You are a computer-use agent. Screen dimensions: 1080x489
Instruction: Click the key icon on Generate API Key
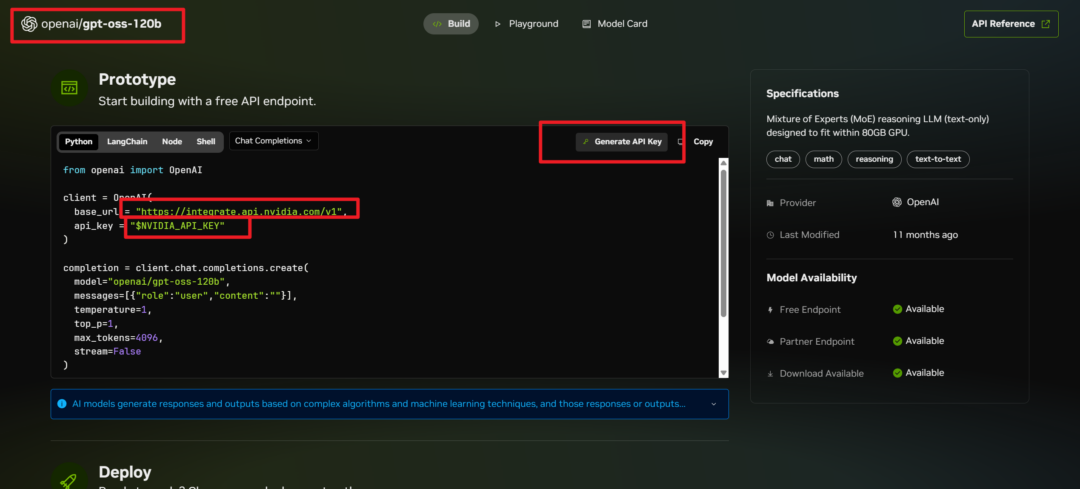pos(585,142)
